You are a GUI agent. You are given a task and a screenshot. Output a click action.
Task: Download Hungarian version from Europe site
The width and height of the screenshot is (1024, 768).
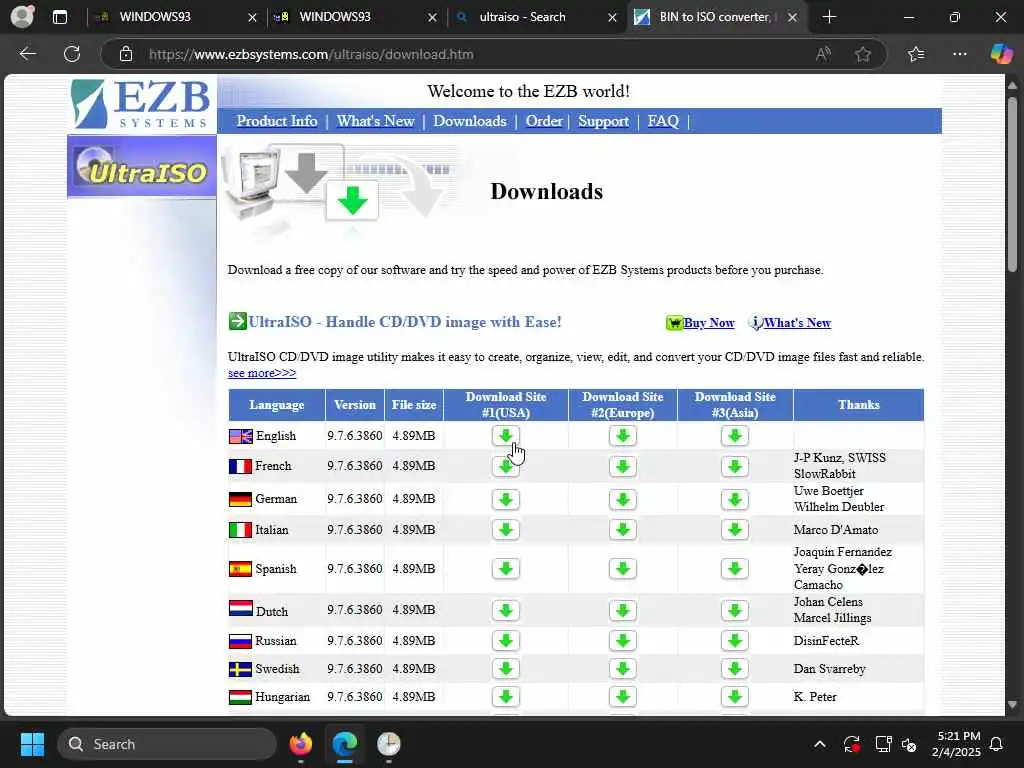[x=622, y=697]
